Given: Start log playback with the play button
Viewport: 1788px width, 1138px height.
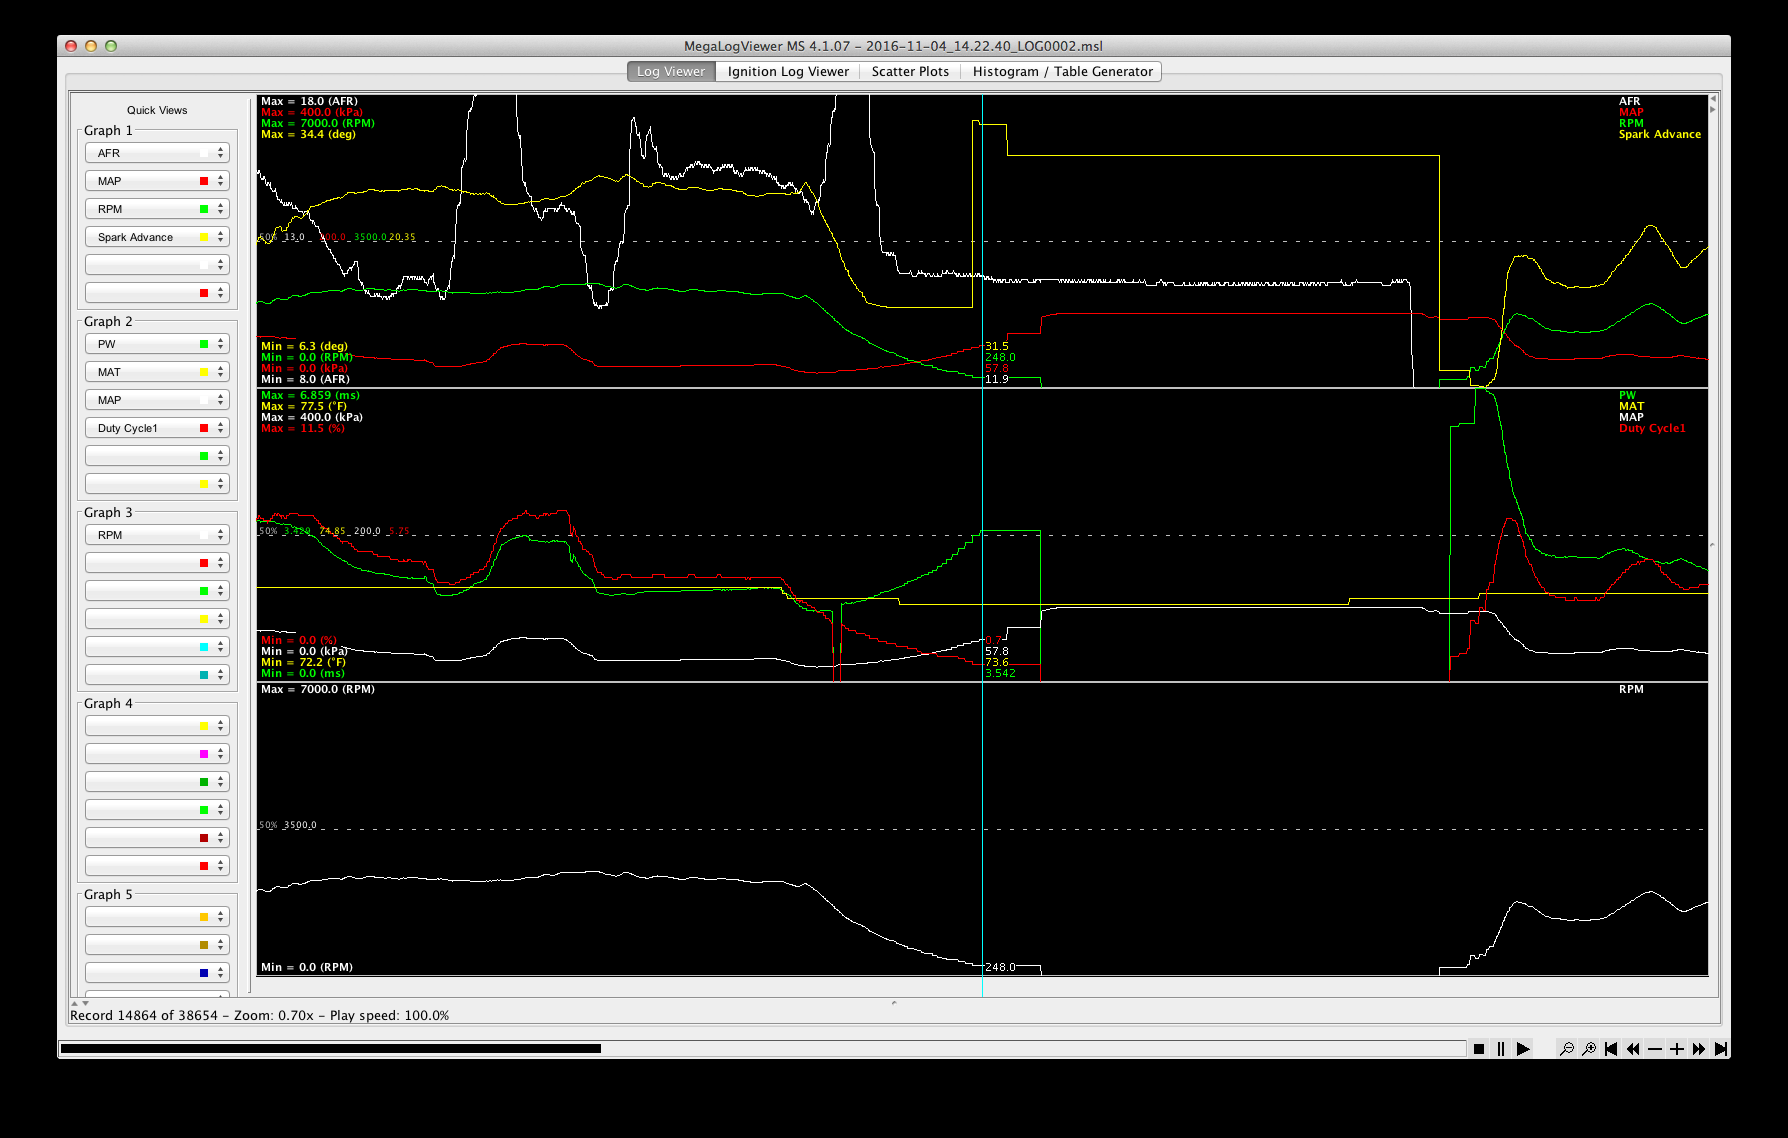Looking at the screenshot, I should pyautogui.click(x=1523, y=1049).
